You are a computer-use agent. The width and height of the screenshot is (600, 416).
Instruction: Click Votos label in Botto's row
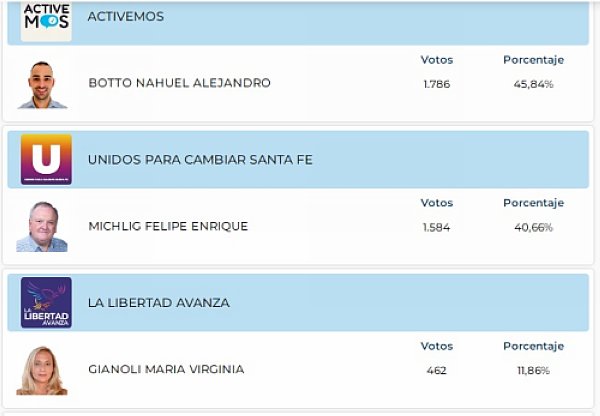click(x=437, y=60)
